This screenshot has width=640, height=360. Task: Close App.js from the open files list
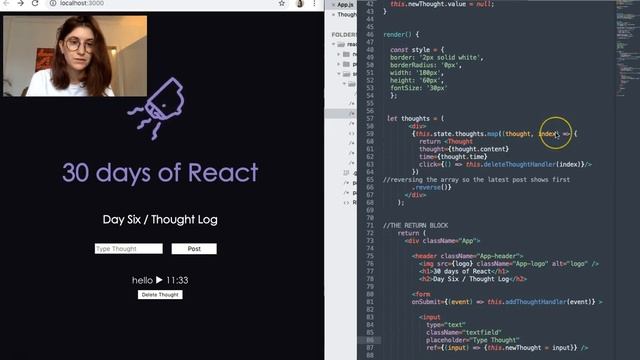coord(333,5)
